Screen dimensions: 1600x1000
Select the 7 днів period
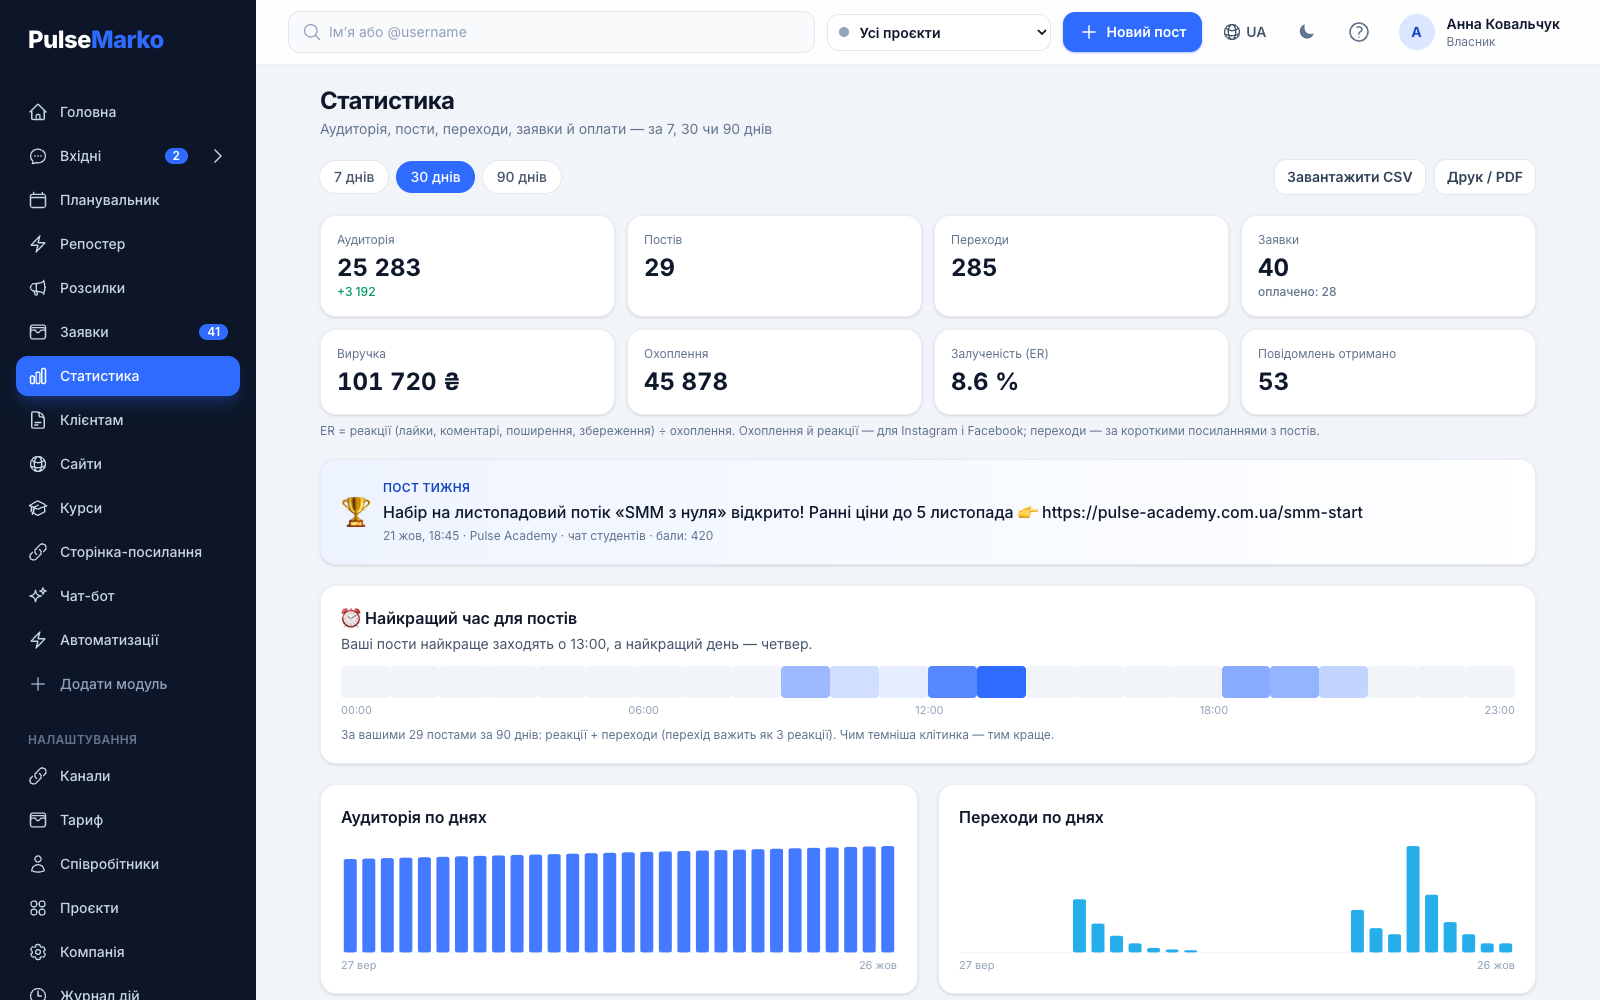click(354, 177)
